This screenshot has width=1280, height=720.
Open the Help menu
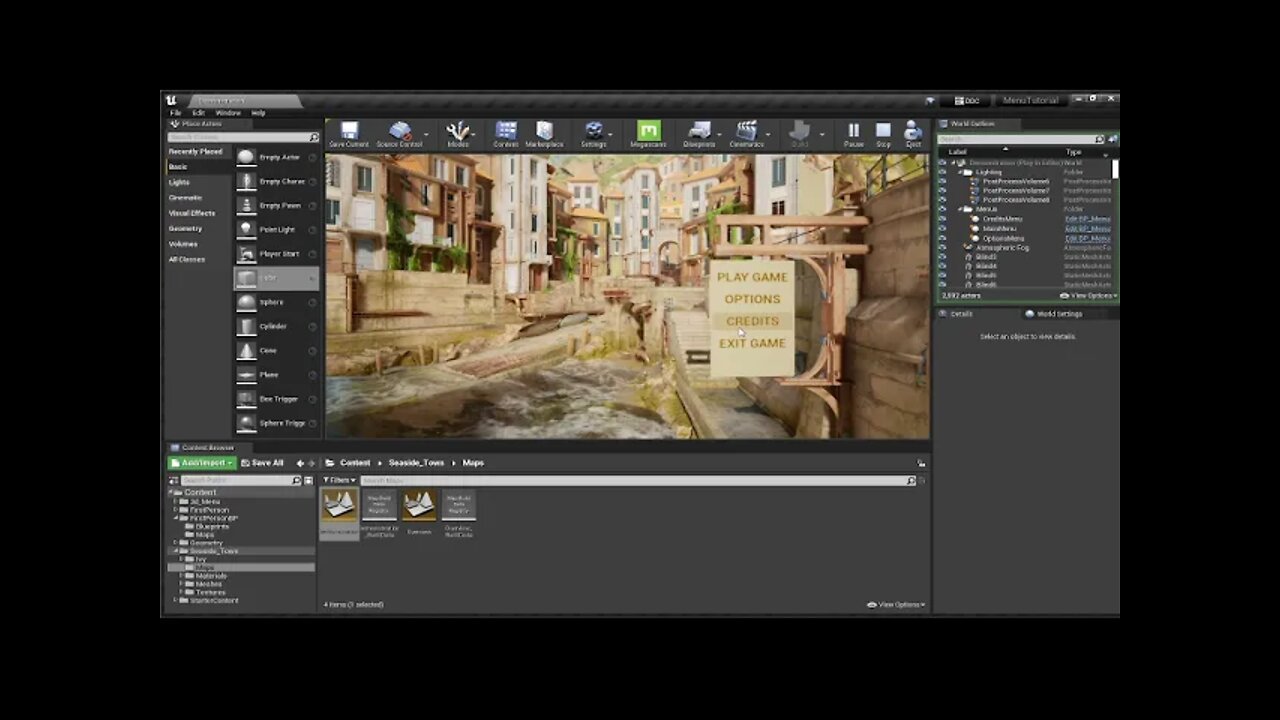tap(258, 113)
